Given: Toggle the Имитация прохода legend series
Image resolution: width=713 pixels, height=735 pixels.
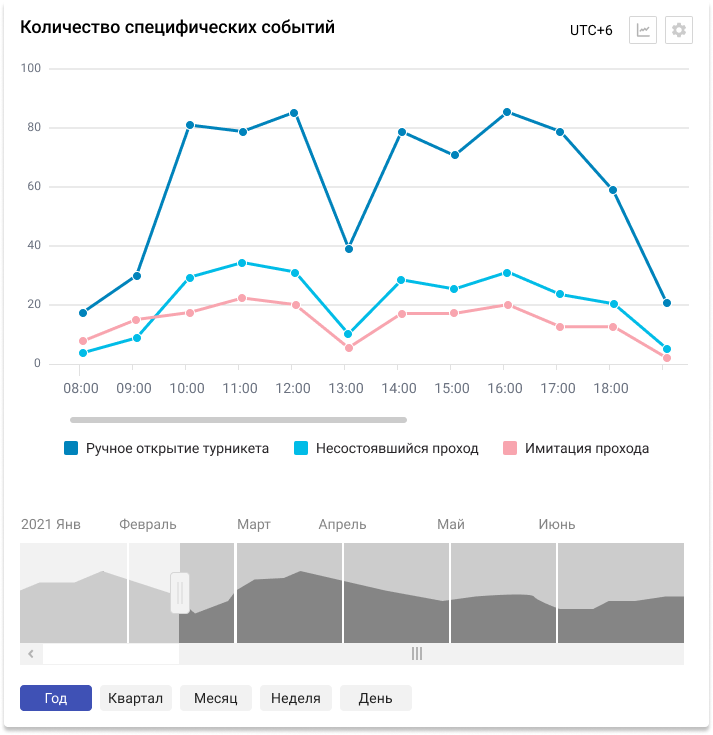Looking at the screenshot, I should (576, 449).
